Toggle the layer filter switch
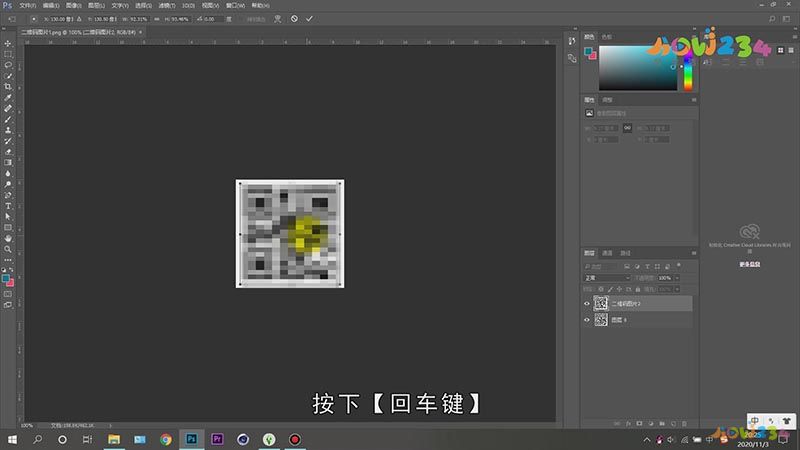800x450 pixels. (x=679, y=265)
